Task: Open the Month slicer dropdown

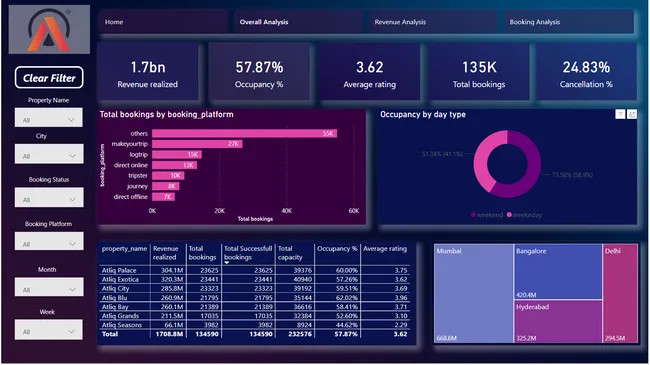Action: tap(49, 287)
